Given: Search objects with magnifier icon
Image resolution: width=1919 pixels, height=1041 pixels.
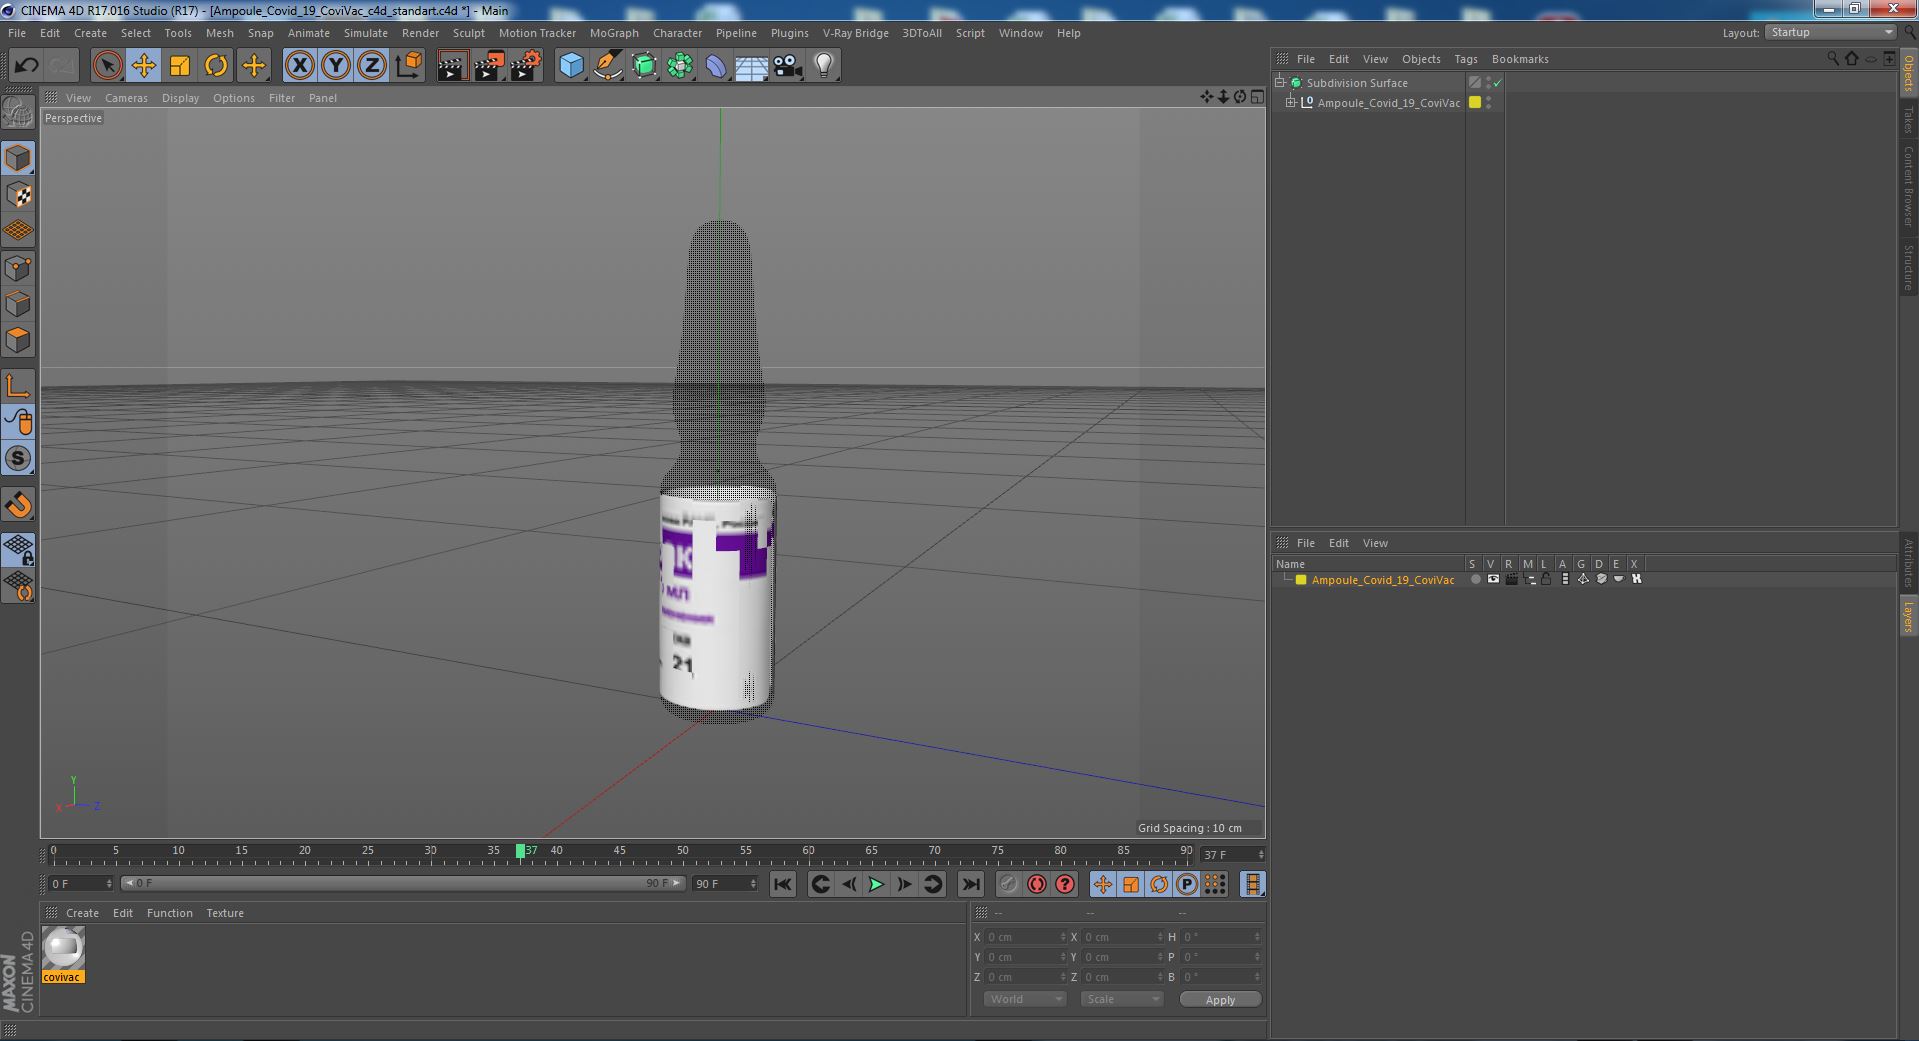Looking at the screenshot, I should pos(1833,59).
